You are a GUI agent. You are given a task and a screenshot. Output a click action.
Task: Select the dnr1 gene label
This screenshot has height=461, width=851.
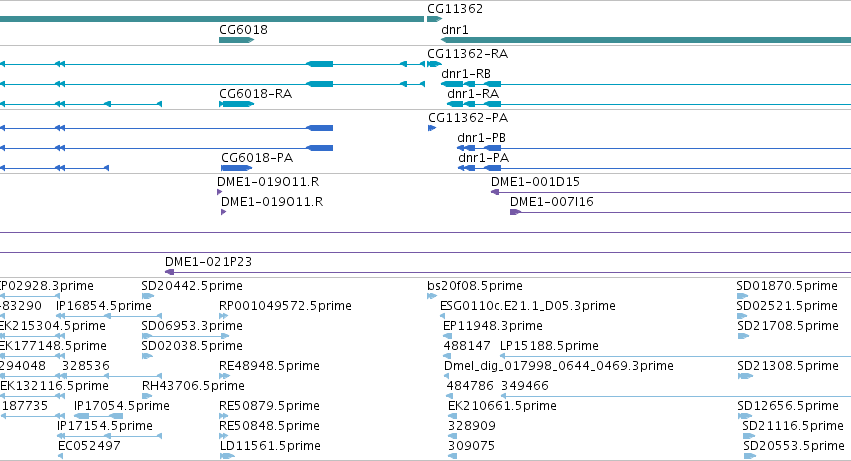pos(455,29)
